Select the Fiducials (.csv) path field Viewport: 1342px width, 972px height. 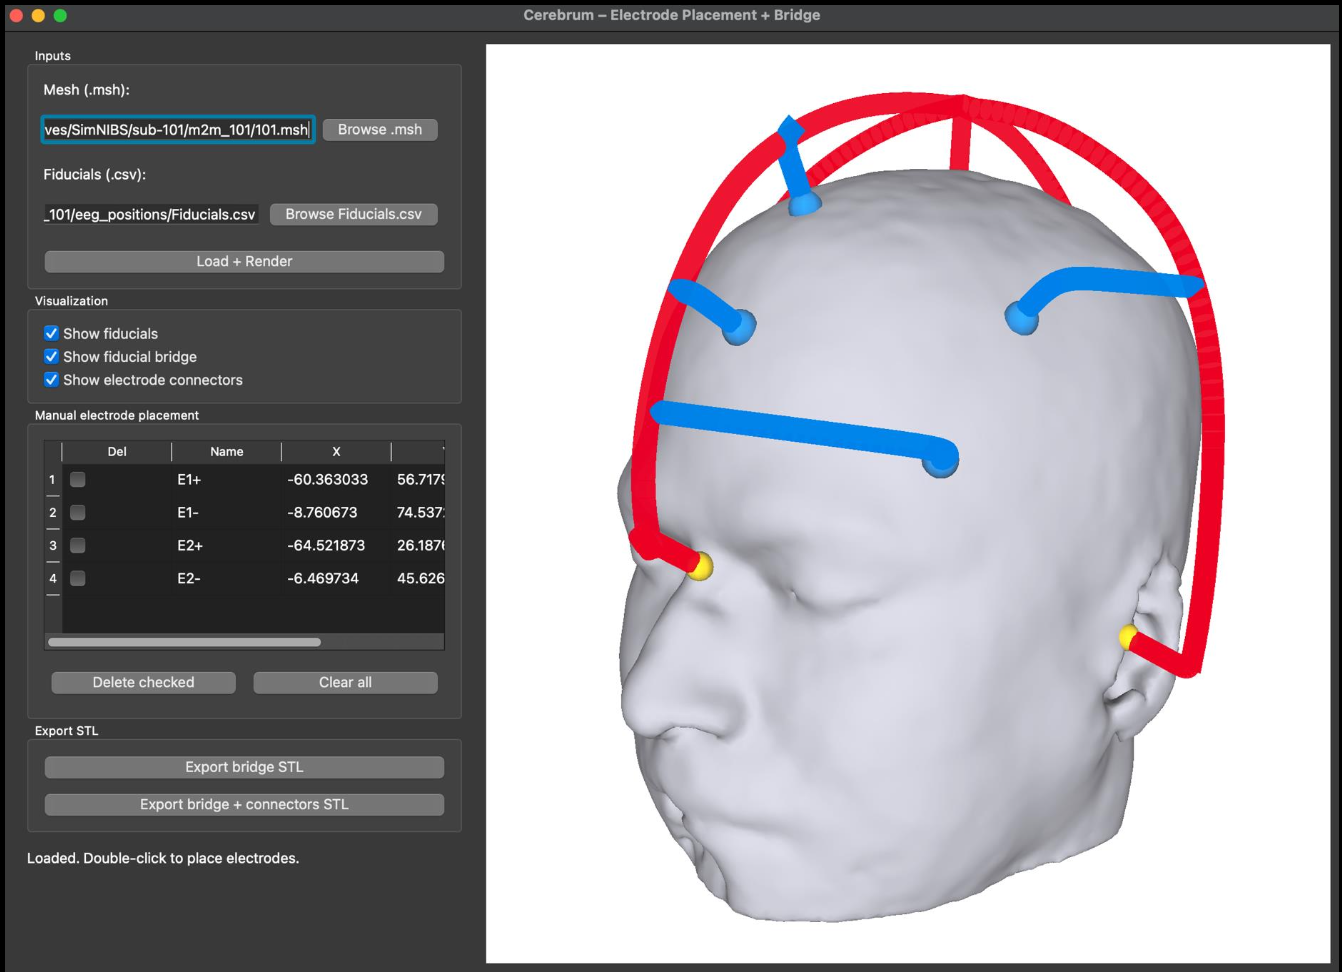coord(150,213)
